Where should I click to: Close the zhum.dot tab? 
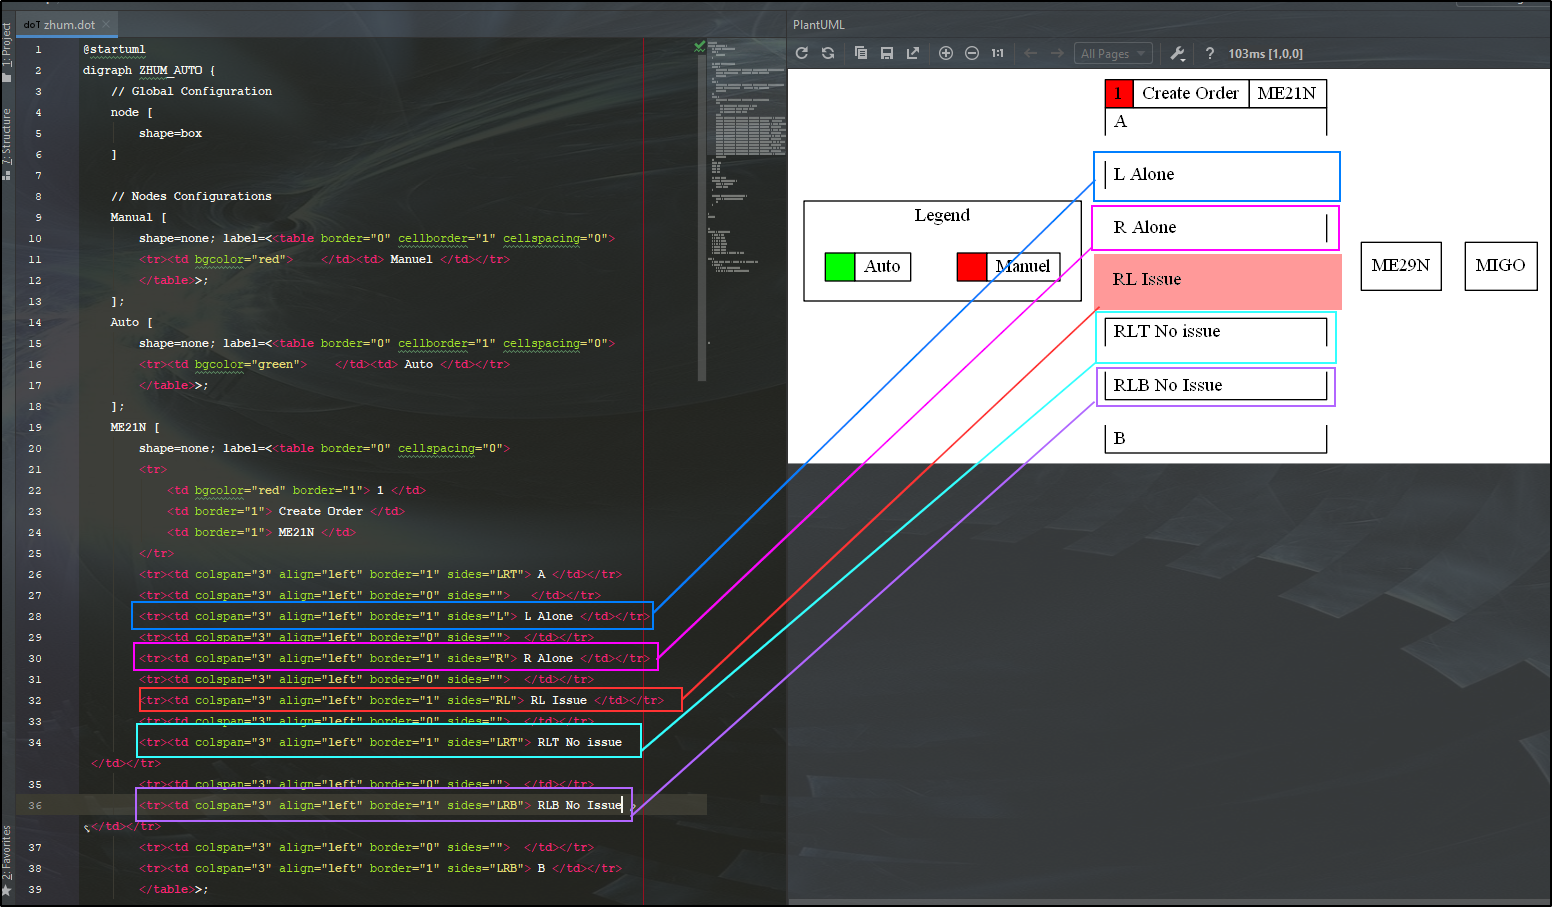tap(106, 24)
